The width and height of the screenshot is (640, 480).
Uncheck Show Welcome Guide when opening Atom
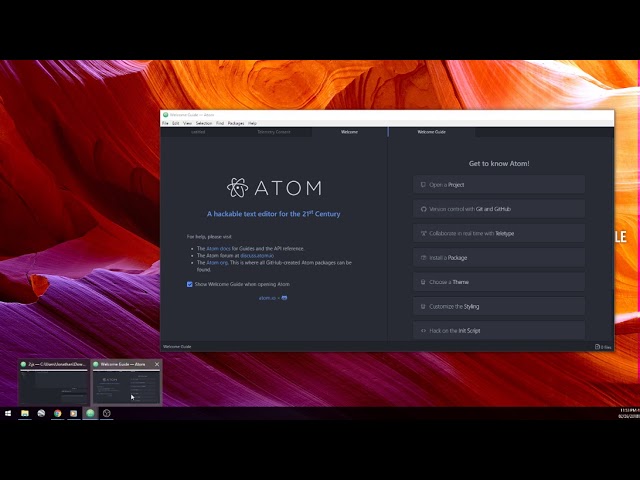[190, 284]
